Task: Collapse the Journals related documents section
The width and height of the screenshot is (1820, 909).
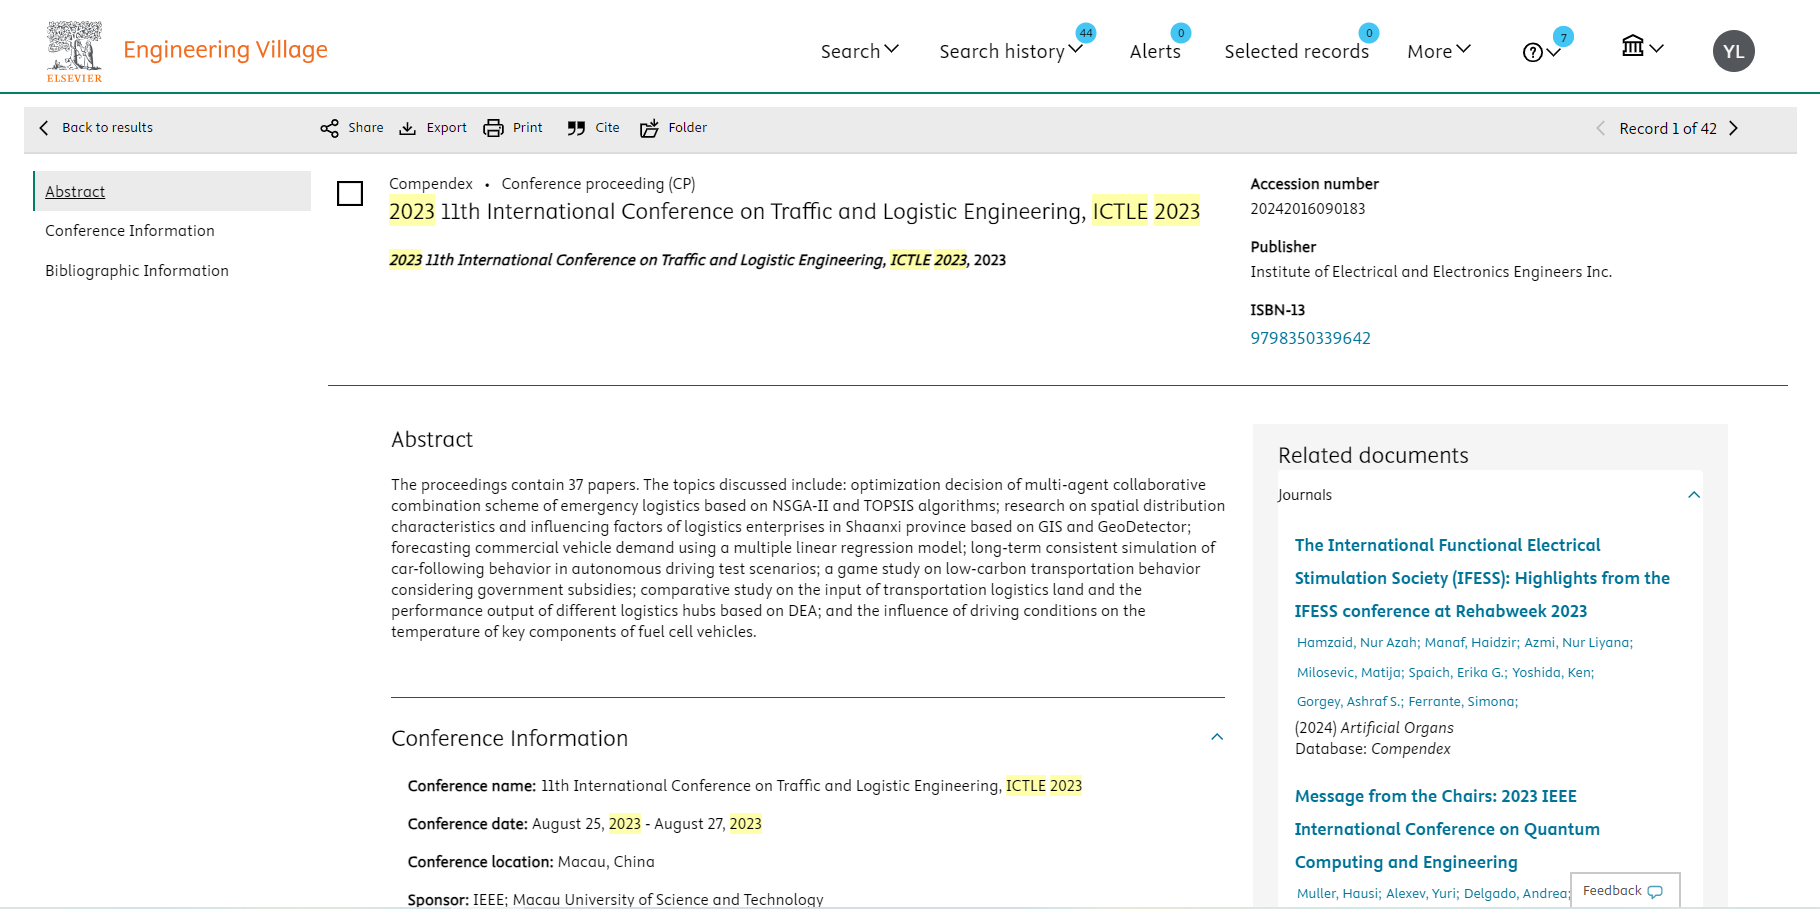Action: [1694, 495]
